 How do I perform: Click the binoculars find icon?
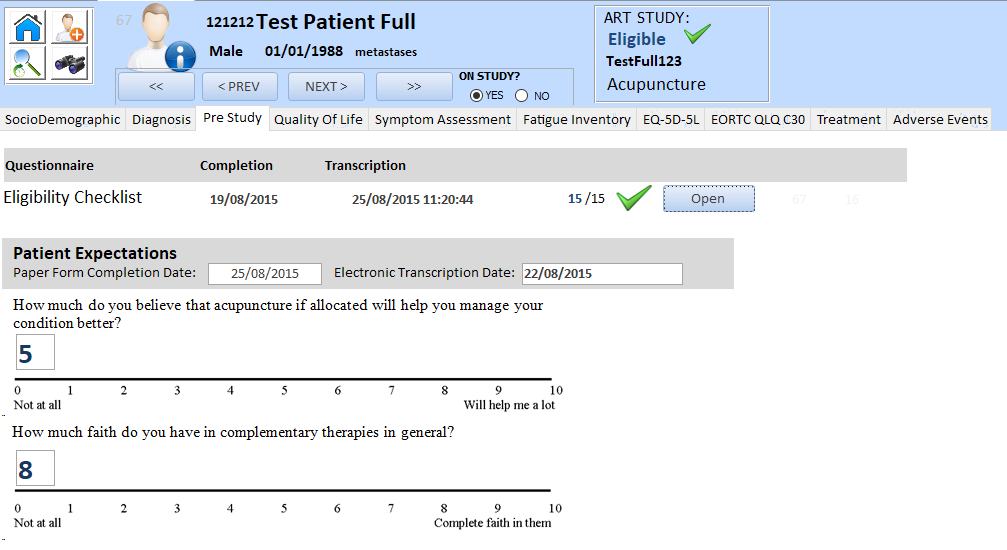(69, 64)
